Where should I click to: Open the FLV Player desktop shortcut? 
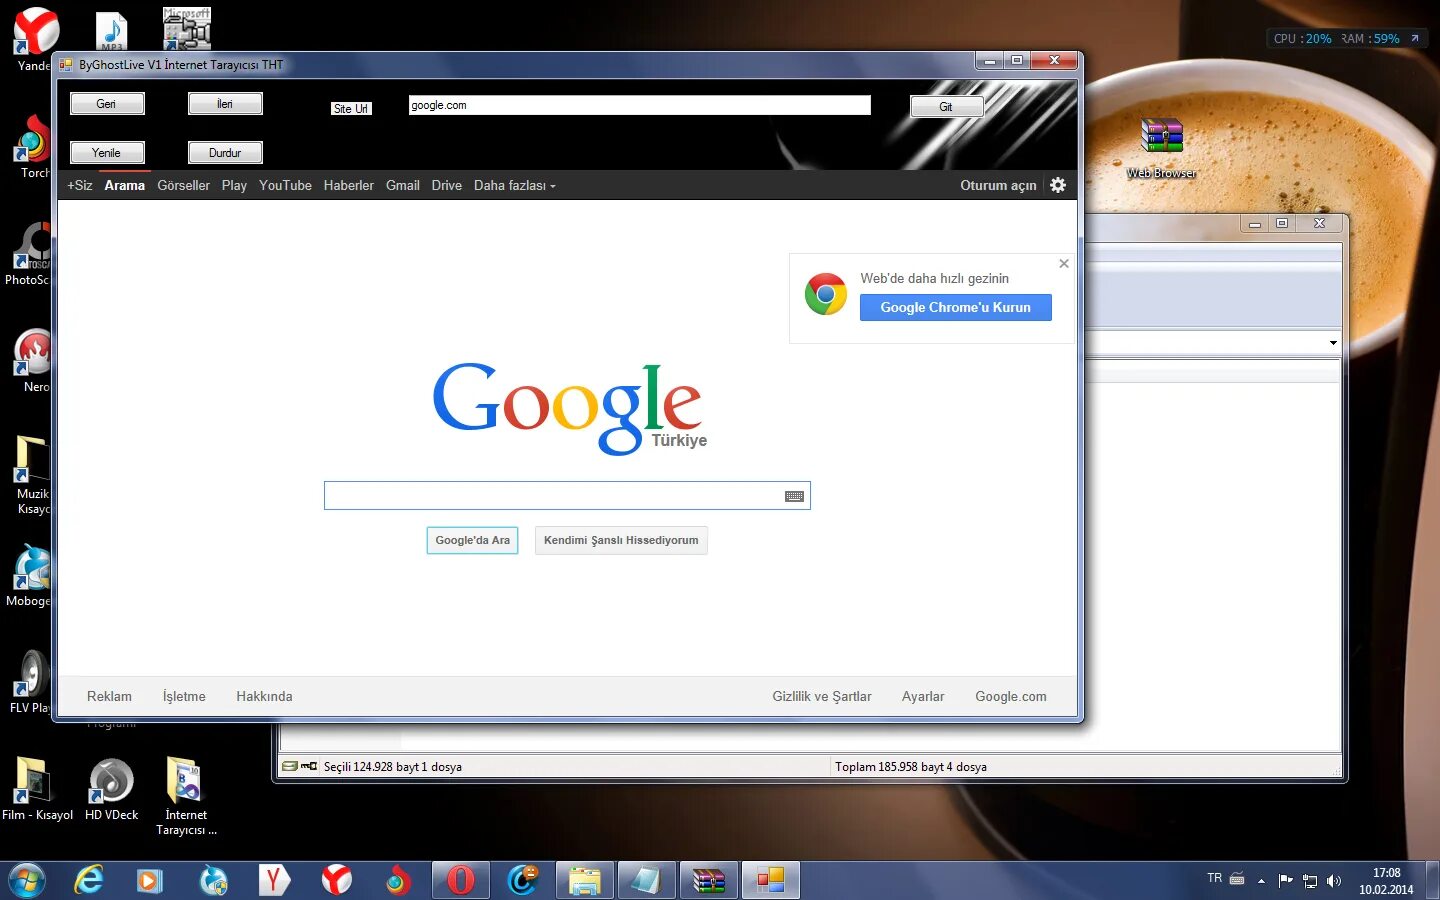coord(30,682)
